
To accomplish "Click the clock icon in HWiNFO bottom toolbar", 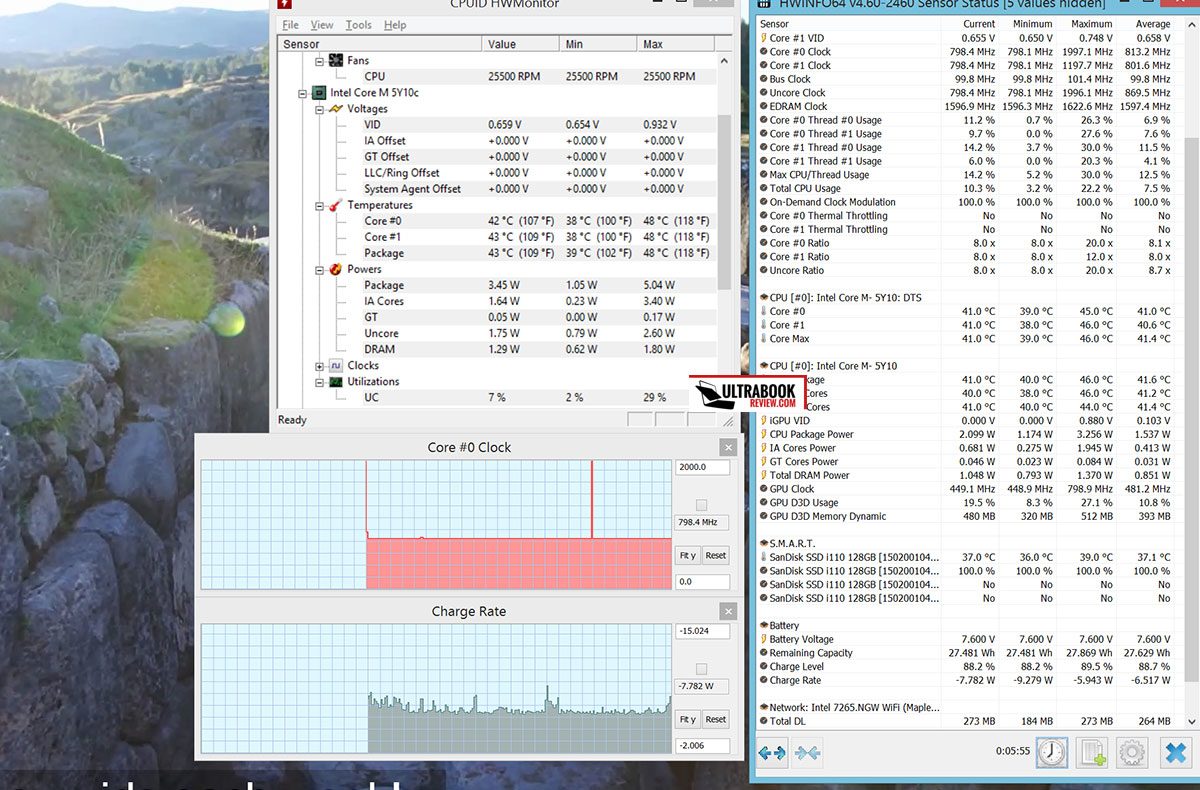I will [x=1050, y=752].
